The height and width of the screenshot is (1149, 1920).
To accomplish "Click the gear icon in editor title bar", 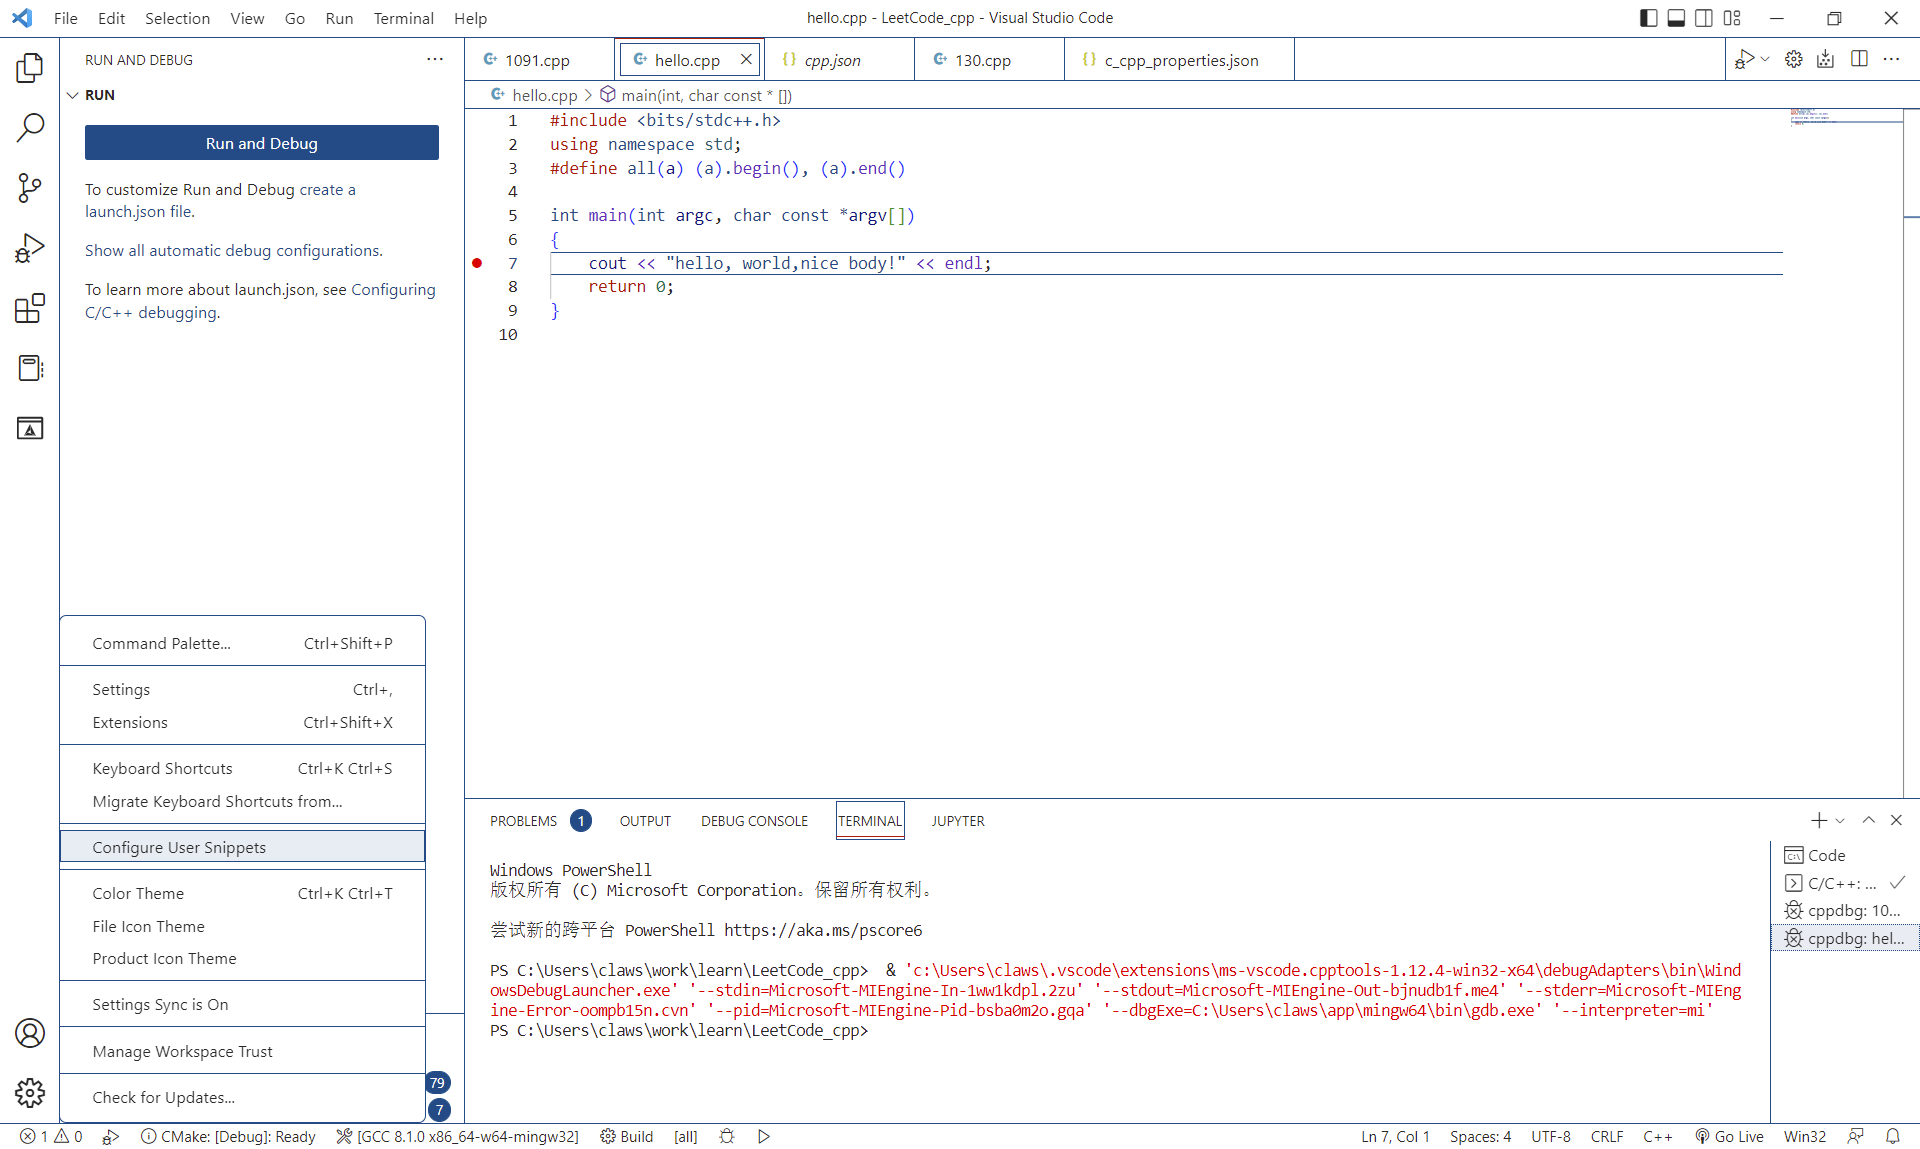I will point(1794,59).
